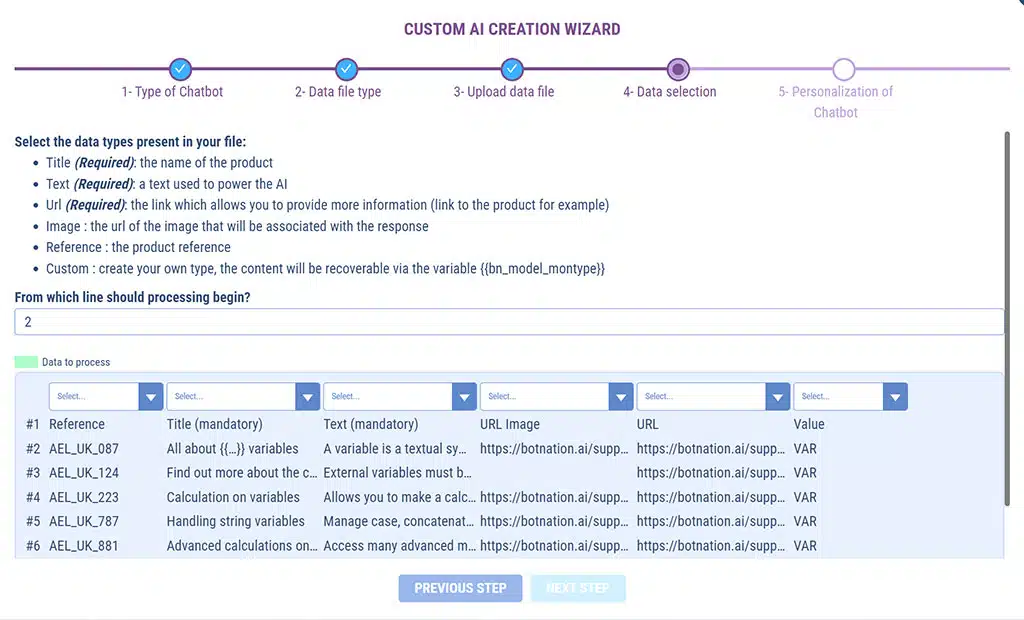The width and height of the screenshot is (1024, 620).
Task: Go to '5- Personalization of Chatbot' step
Action: coord(835,101)
